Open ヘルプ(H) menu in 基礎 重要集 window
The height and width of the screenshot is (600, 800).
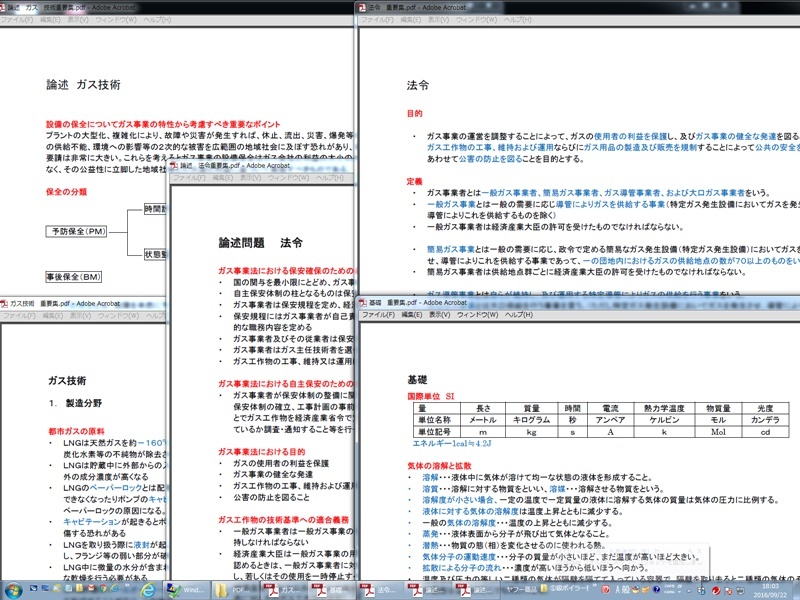click(x=518, y=314)
